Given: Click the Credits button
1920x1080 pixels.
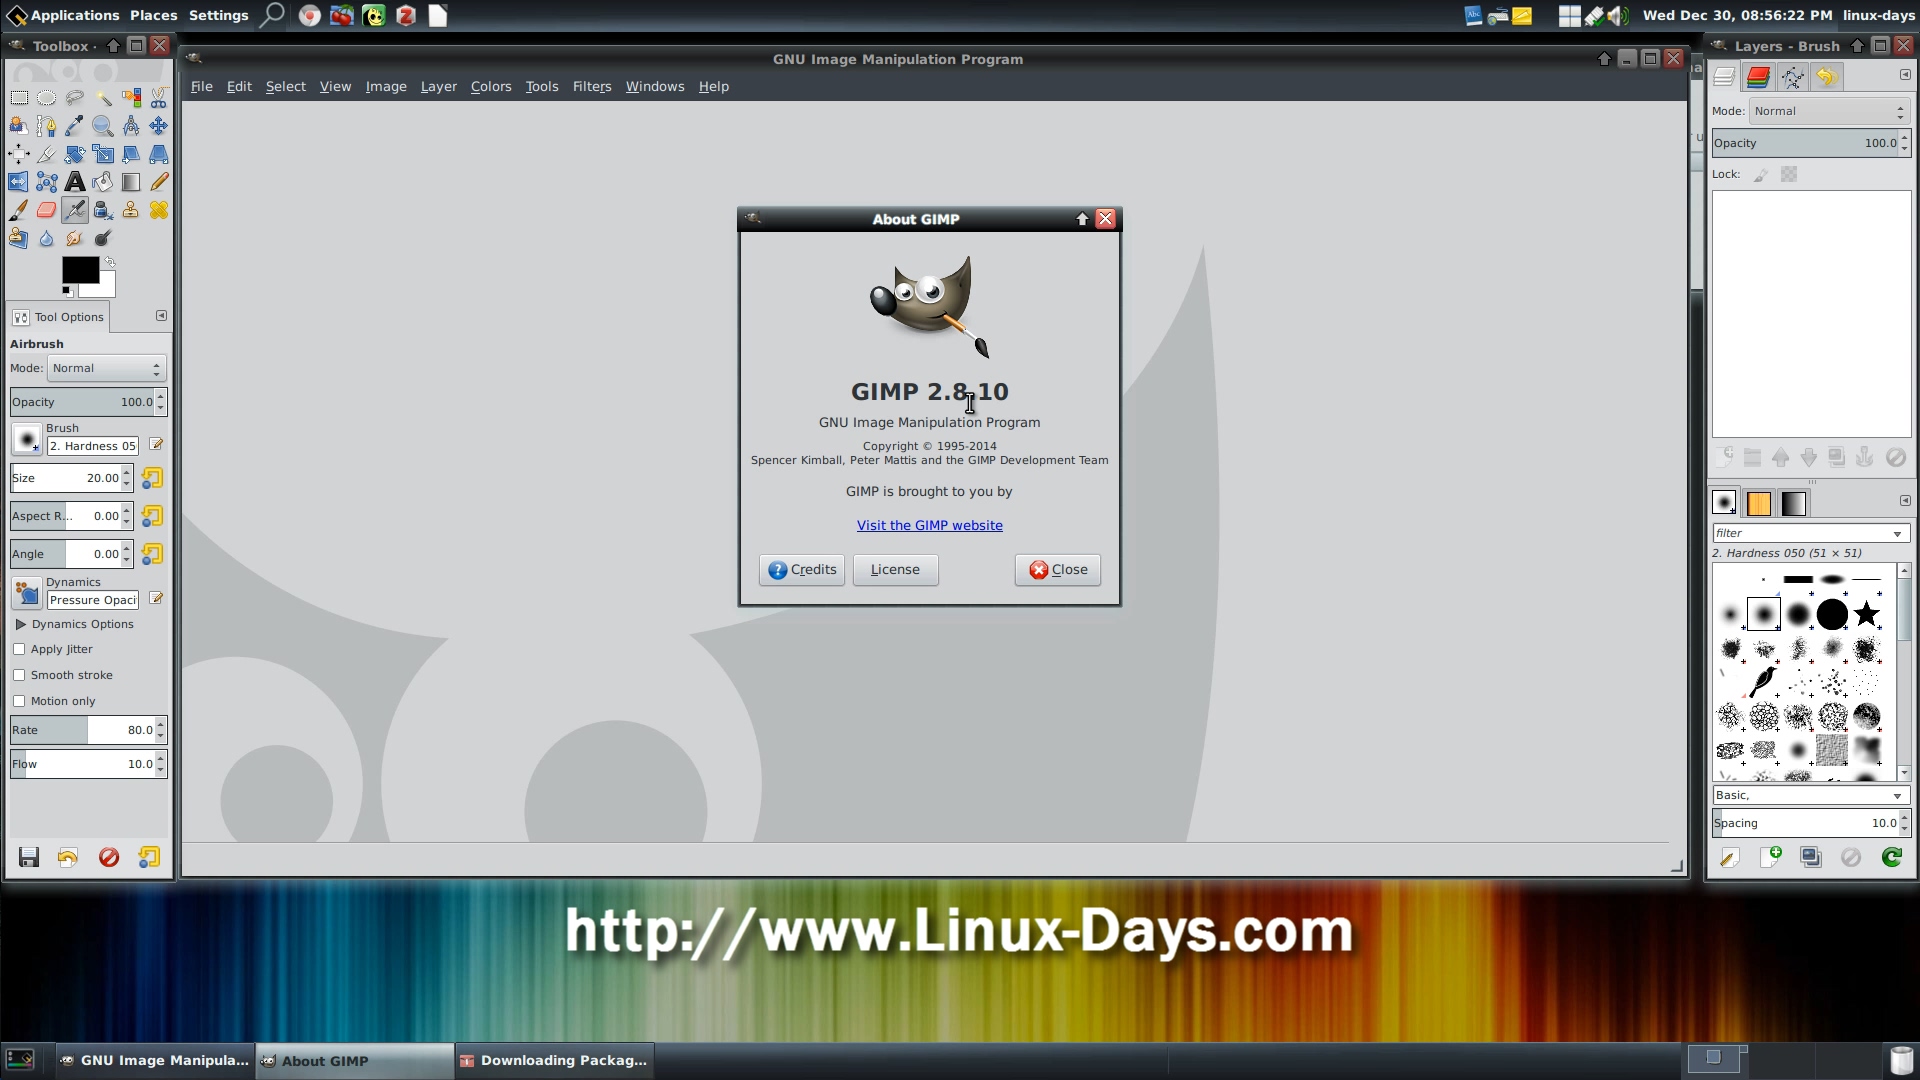Looking at the screenshot, I should [x=802, y=570].
